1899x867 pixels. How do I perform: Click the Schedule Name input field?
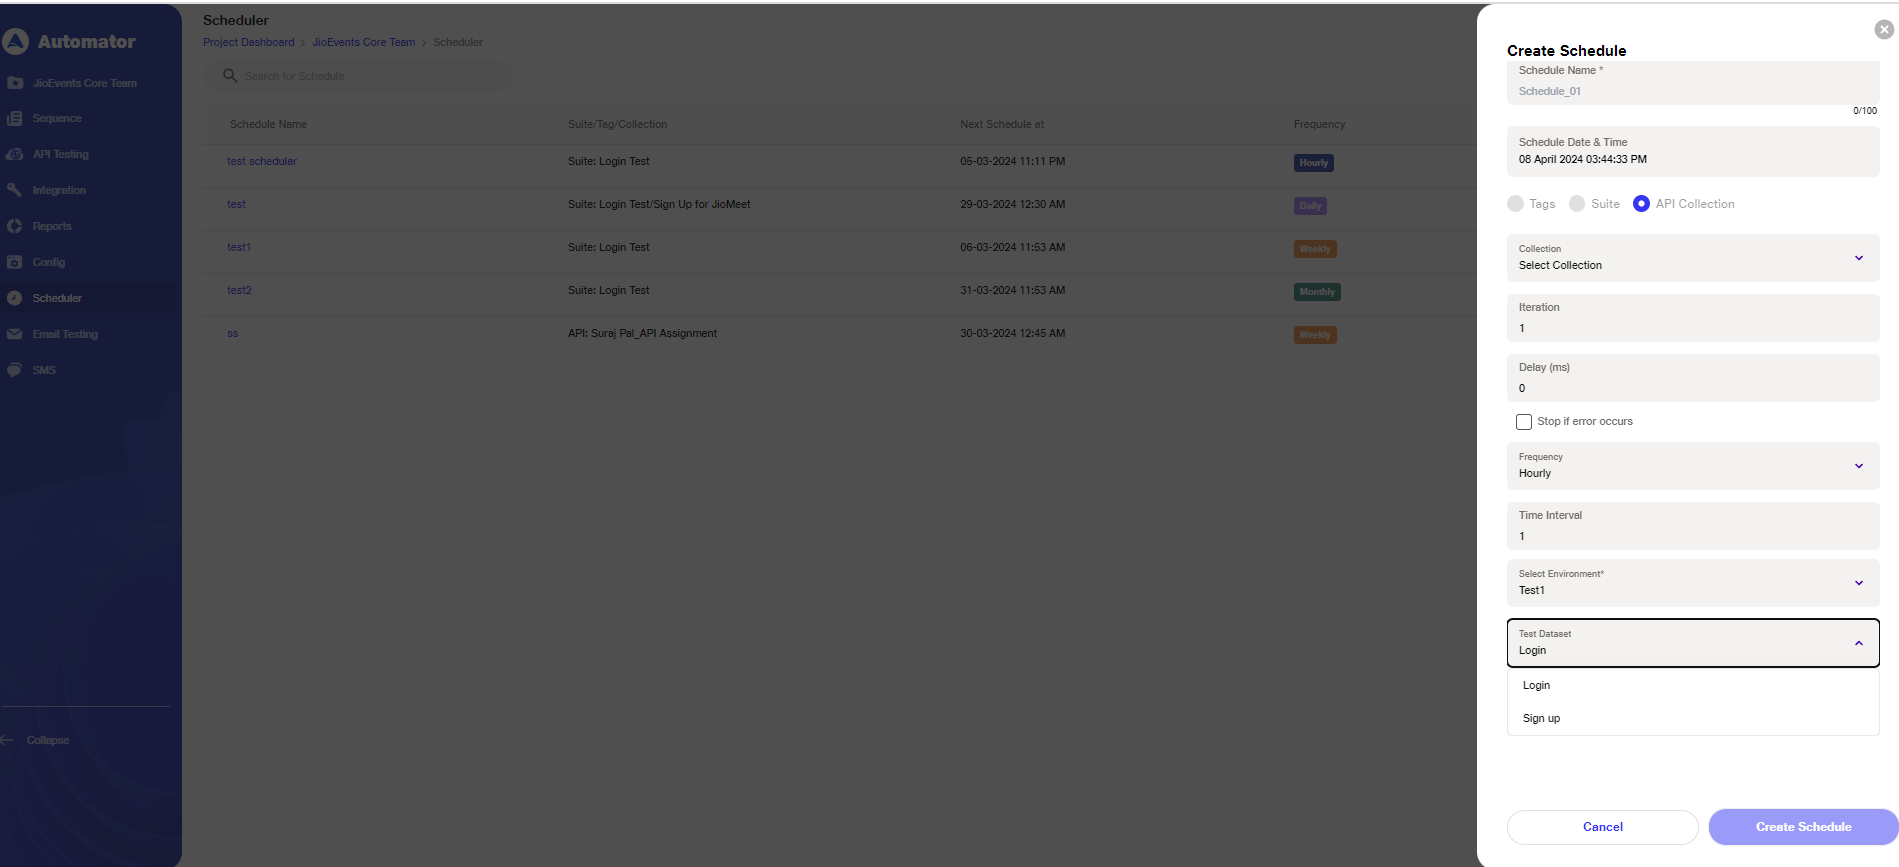point(1693,83)
